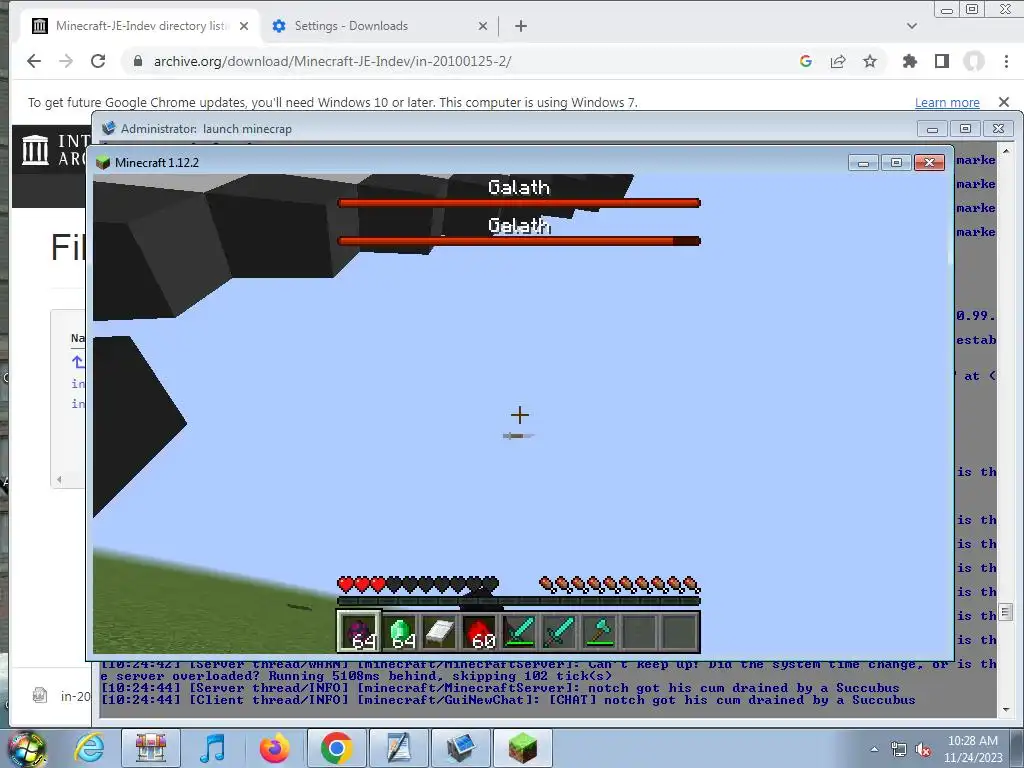
Task: Click the hunger drumsticks bar
Action: (x=619, y=584)
